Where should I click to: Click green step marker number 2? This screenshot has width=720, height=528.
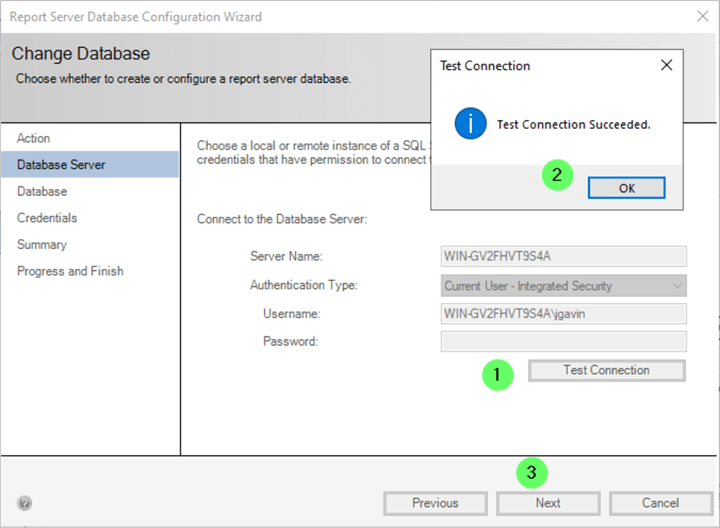pos(557,176)
